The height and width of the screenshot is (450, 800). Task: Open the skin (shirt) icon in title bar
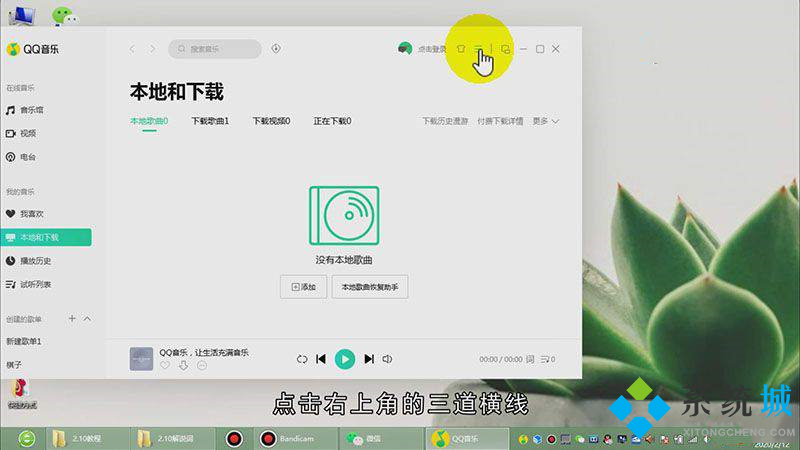click(461, 49)
